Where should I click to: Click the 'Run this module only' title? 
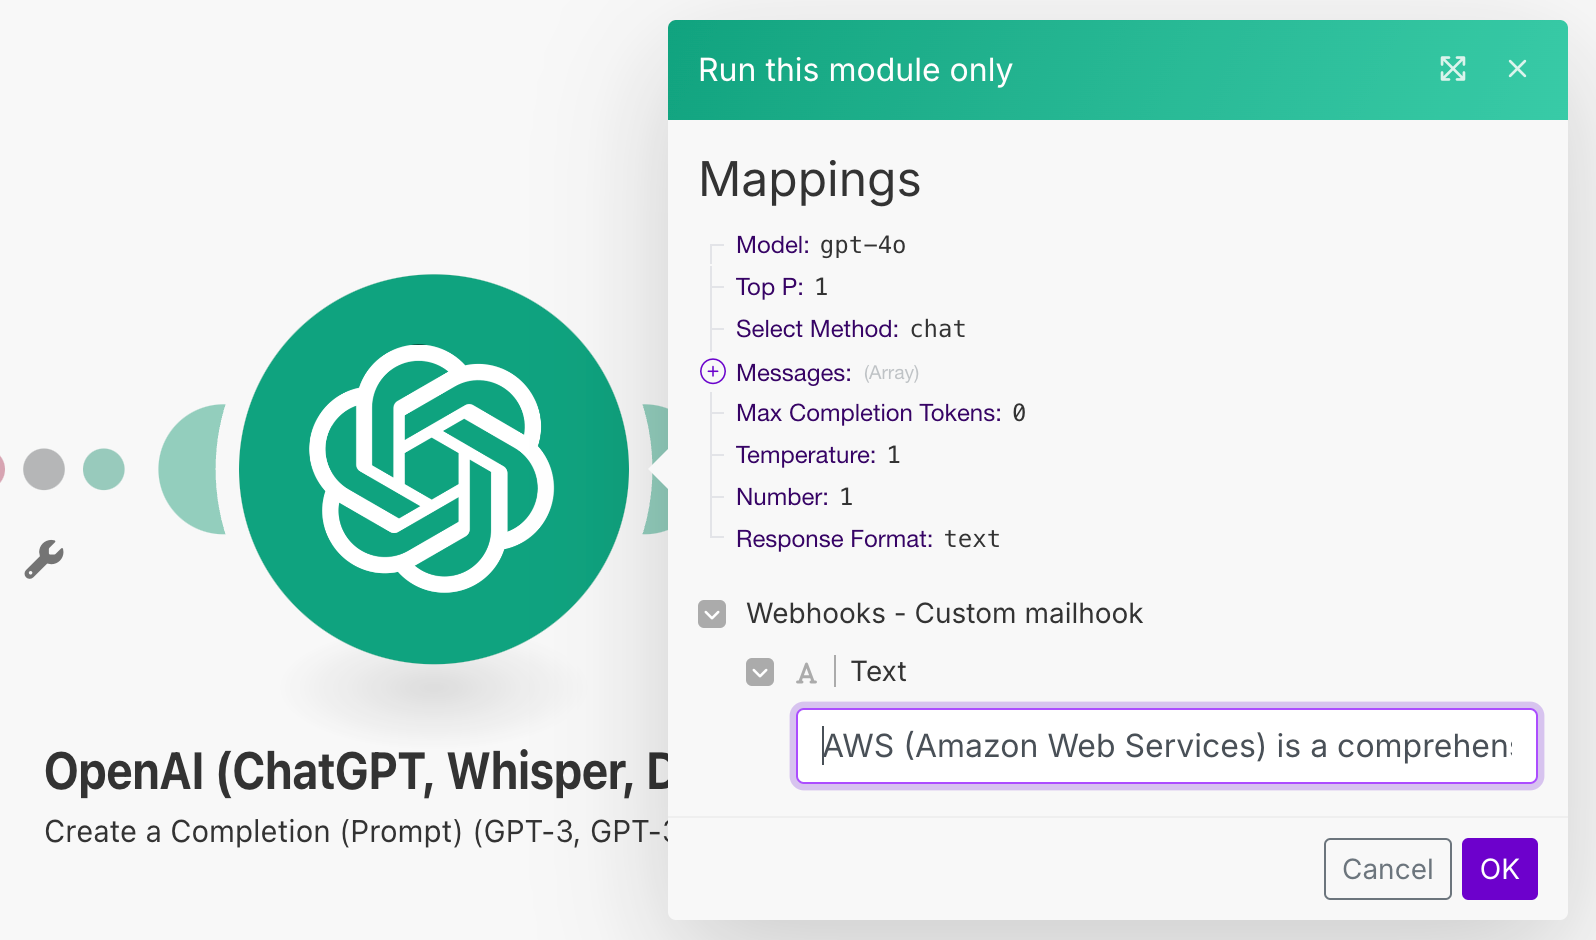(855, 70)
